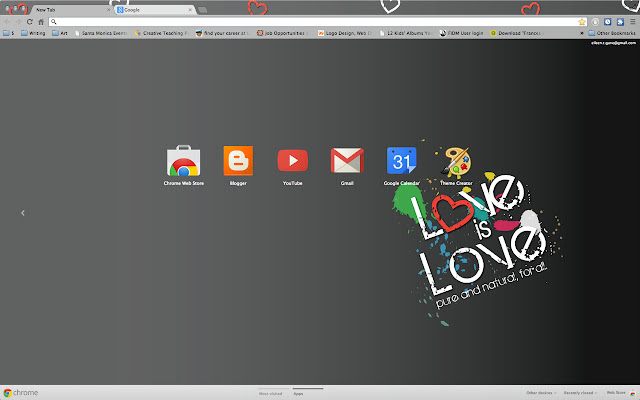The height and width of the screenshot is (400, 640).
Task: Expand the Other devices menu
Action: (541, 393)
